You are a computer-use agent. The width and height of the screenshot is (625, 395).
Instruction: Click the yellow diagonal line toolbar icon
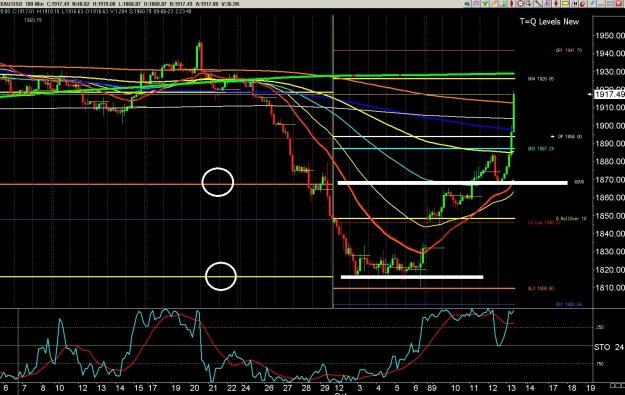point(494,4)
